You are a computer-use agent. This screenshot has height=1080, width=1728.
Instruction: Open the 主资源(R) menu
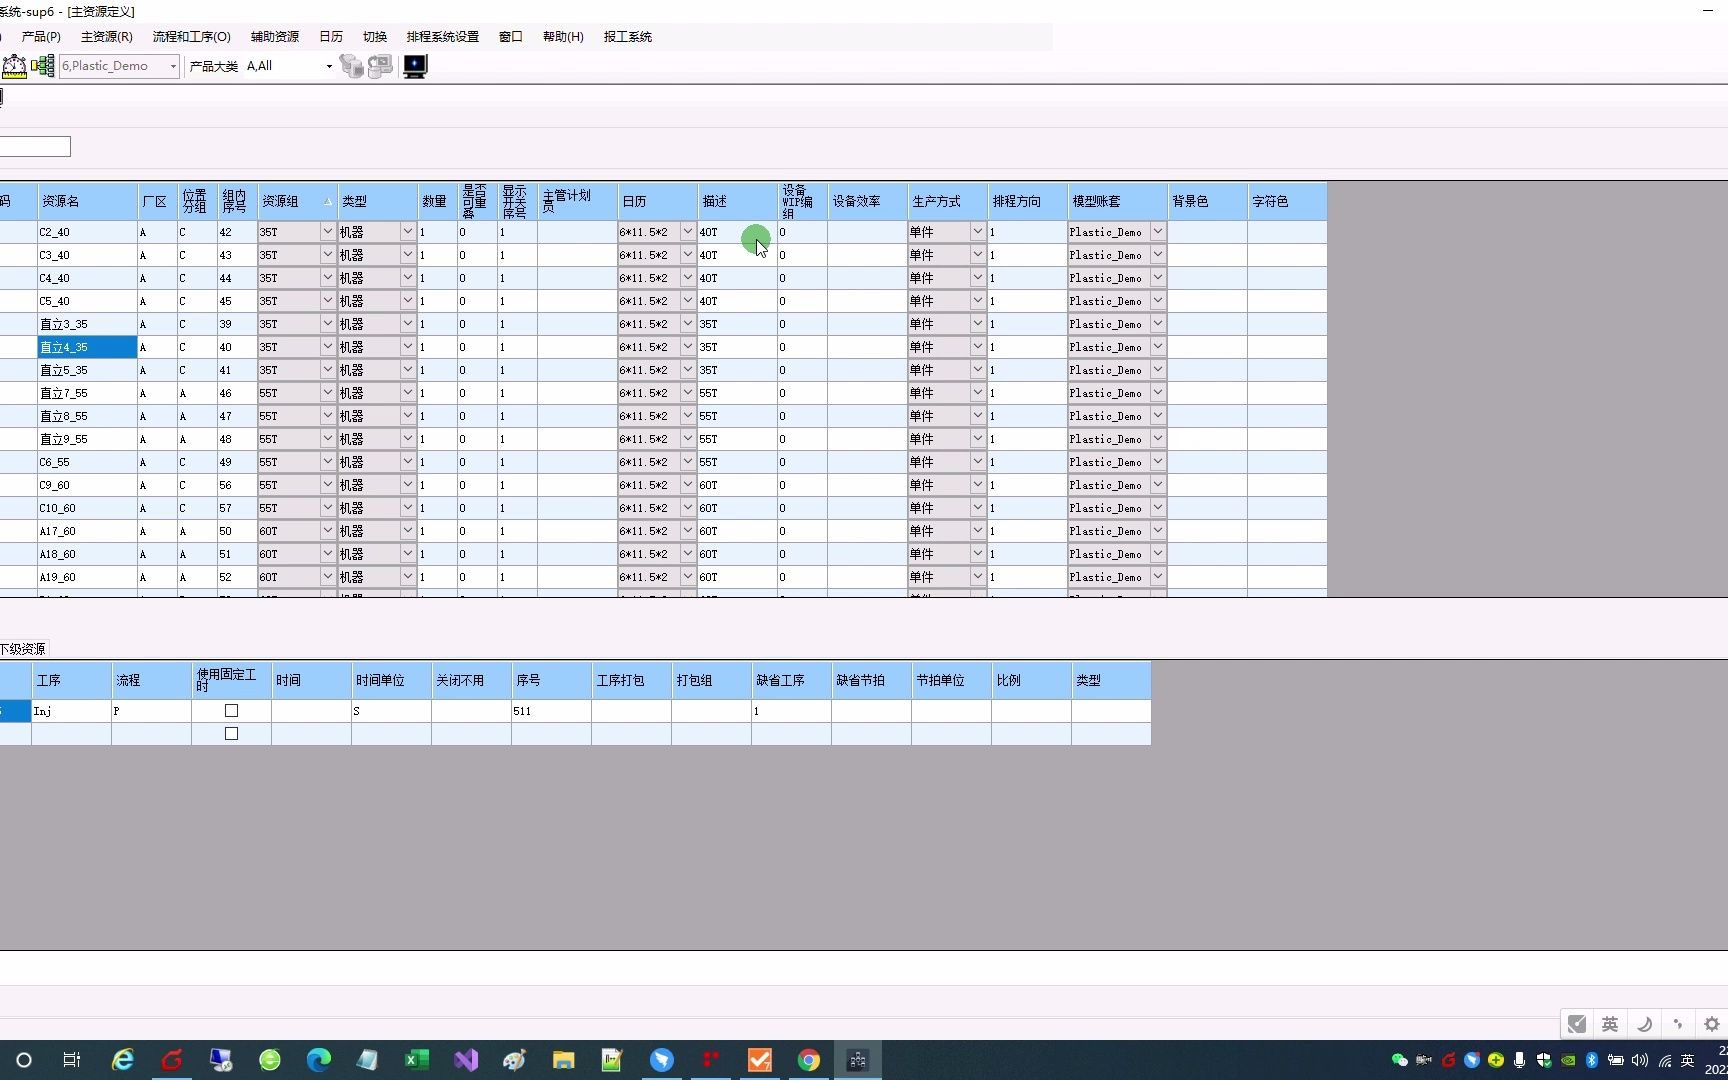[107, 37]
